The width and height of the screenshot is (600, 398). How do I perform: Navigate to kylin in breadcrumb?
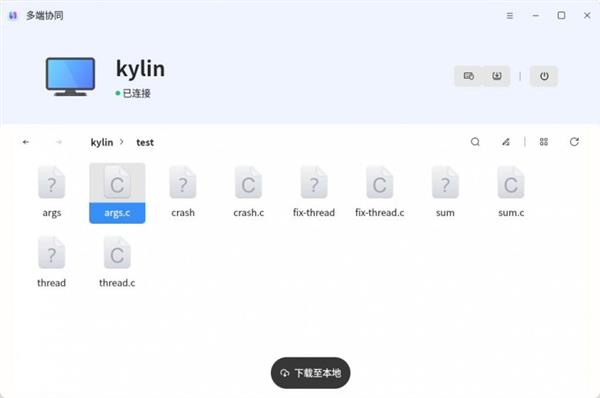tap(102, 142)
